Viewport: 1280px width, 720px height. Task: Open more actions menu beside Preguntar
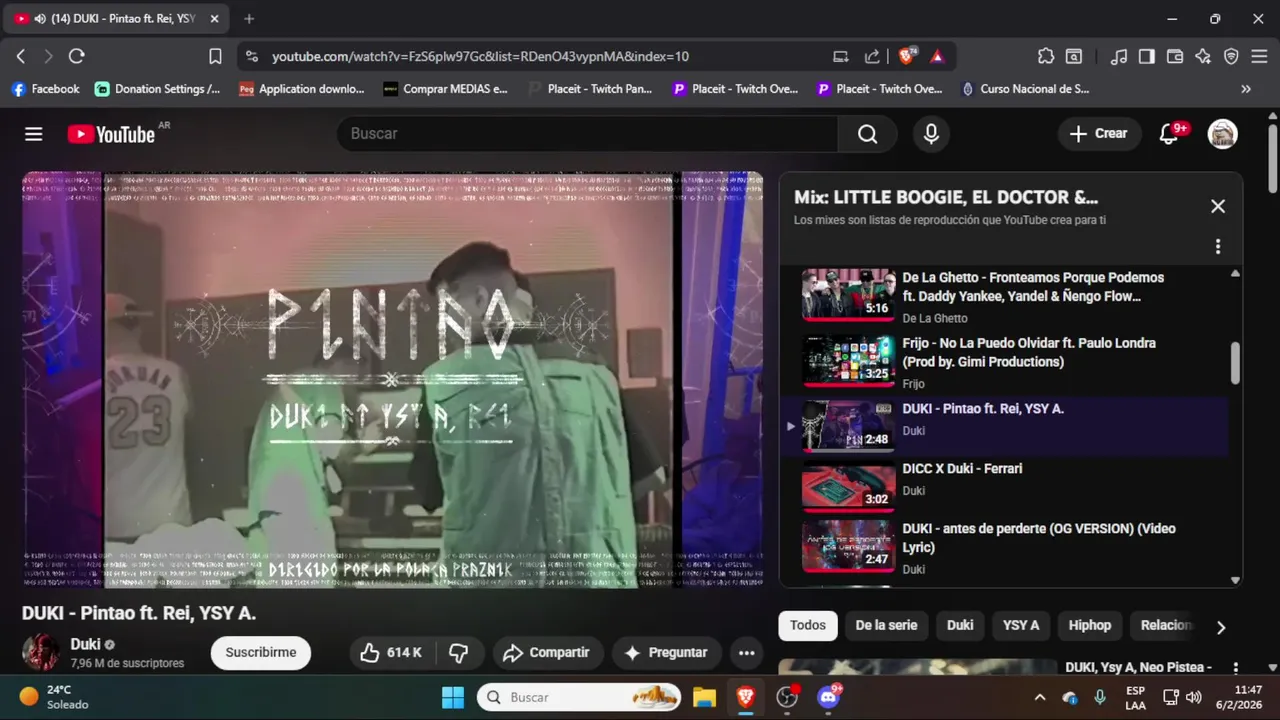point(746,653)
